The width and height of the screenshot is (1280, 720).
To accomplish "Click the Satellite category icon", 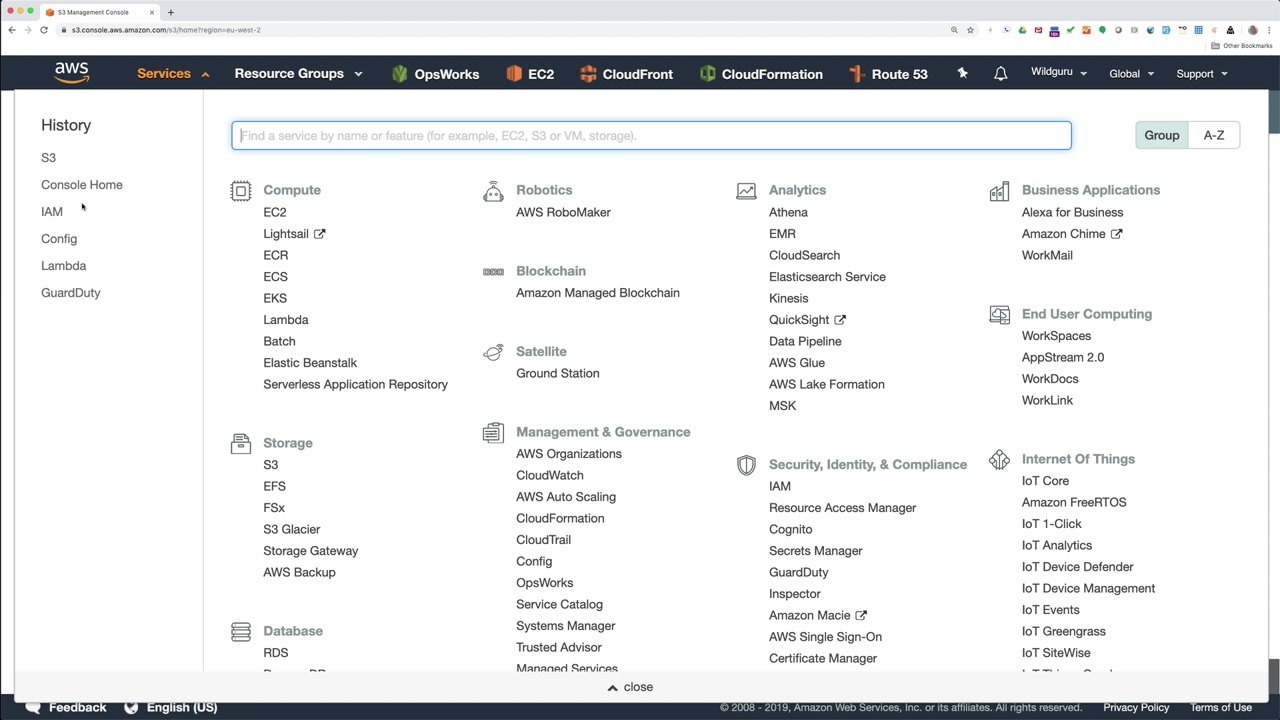I will click(x=493, y=352).
